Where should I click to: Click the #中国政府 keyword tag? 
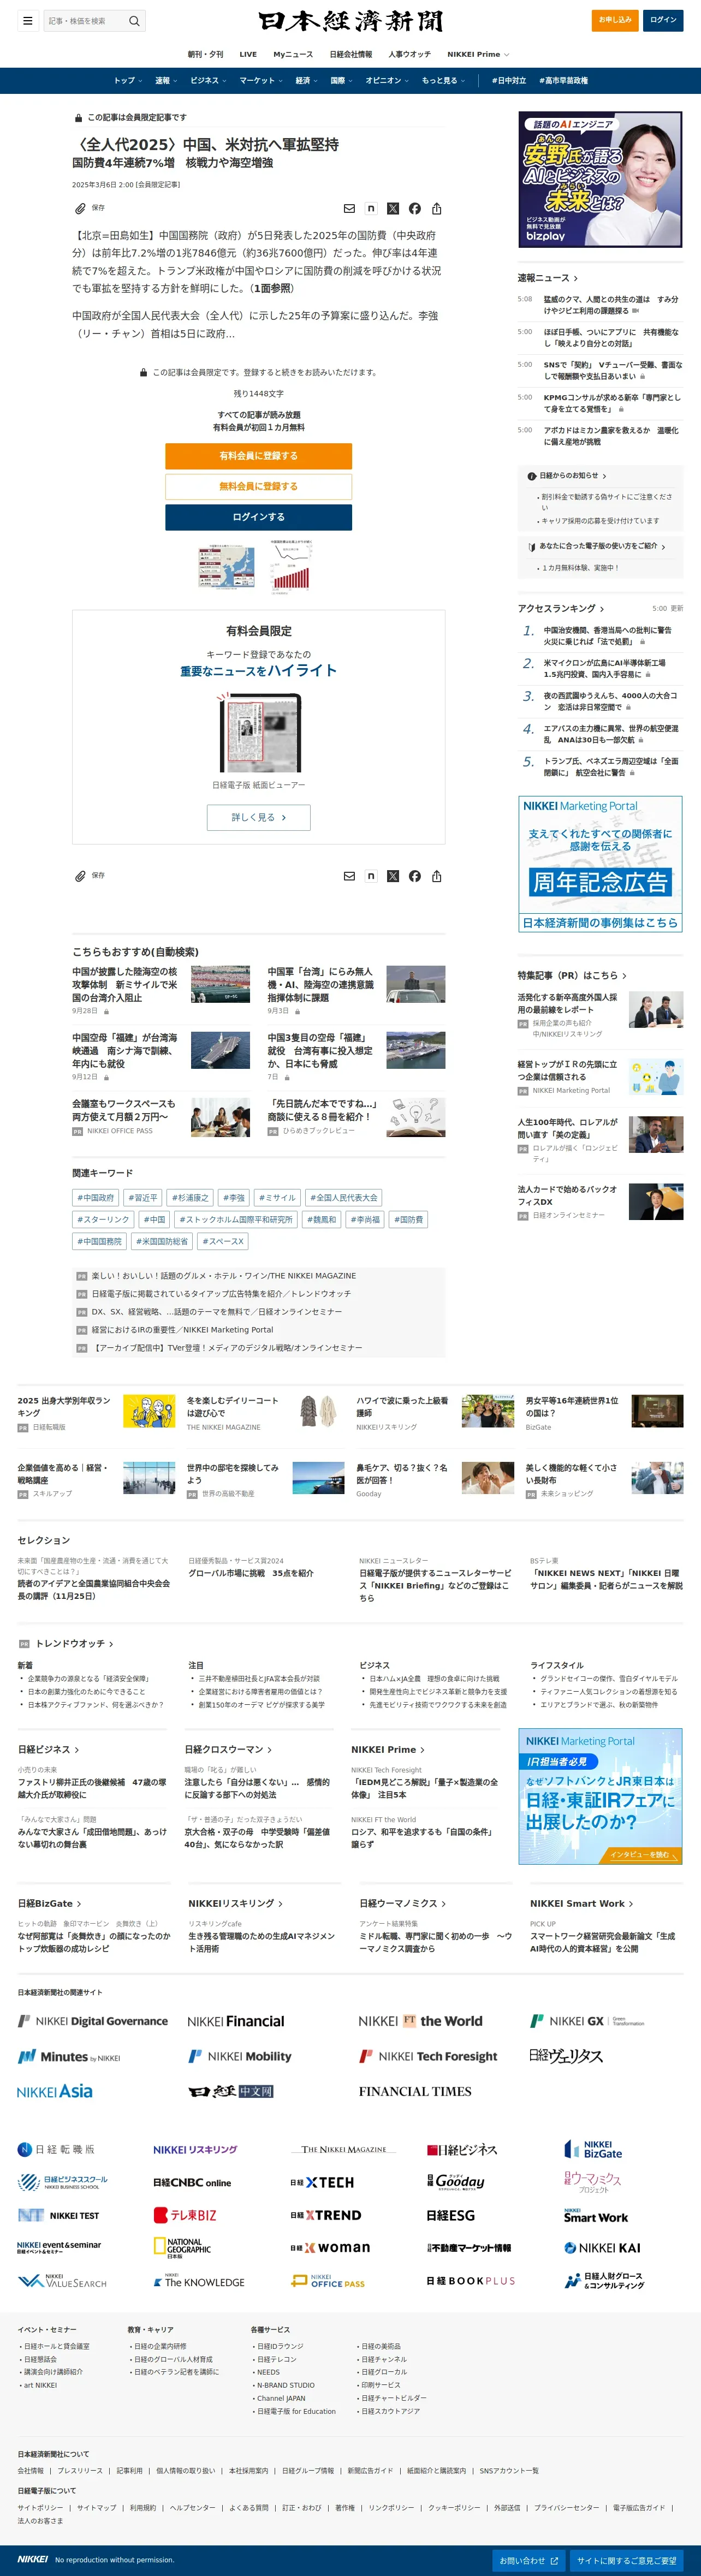pos(96,1197)
